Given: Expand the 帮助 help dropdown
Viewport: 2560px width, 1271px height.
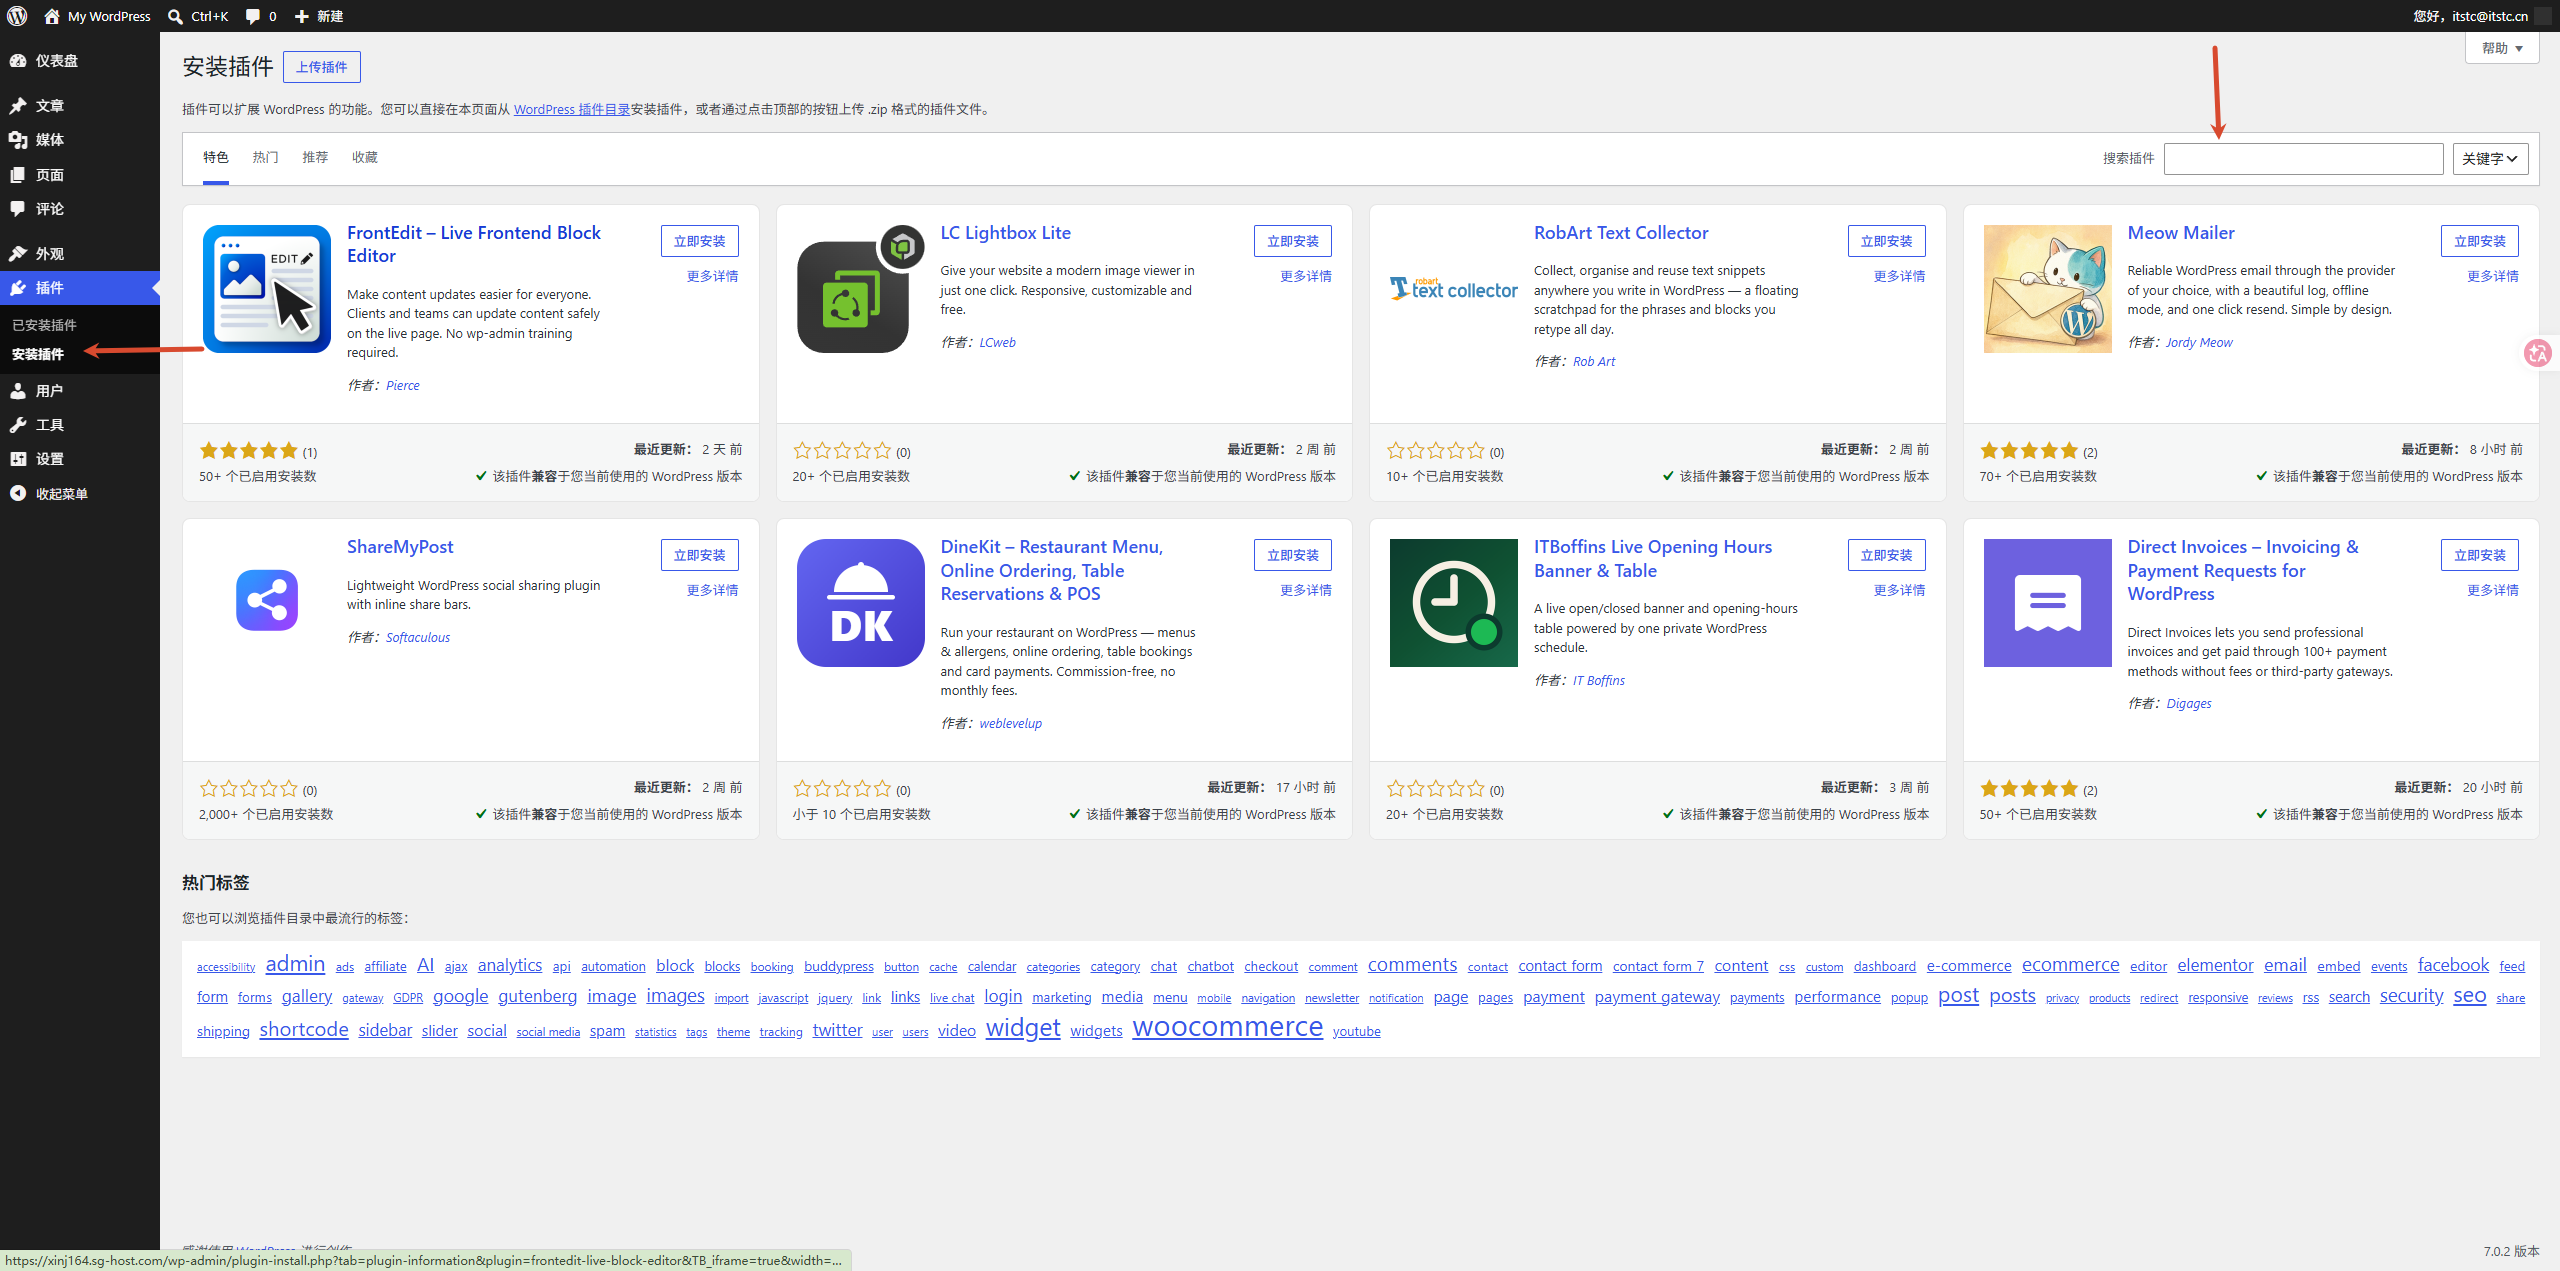Looking at the screenshot, I should pyautogui.click(x=2502, y=48).
